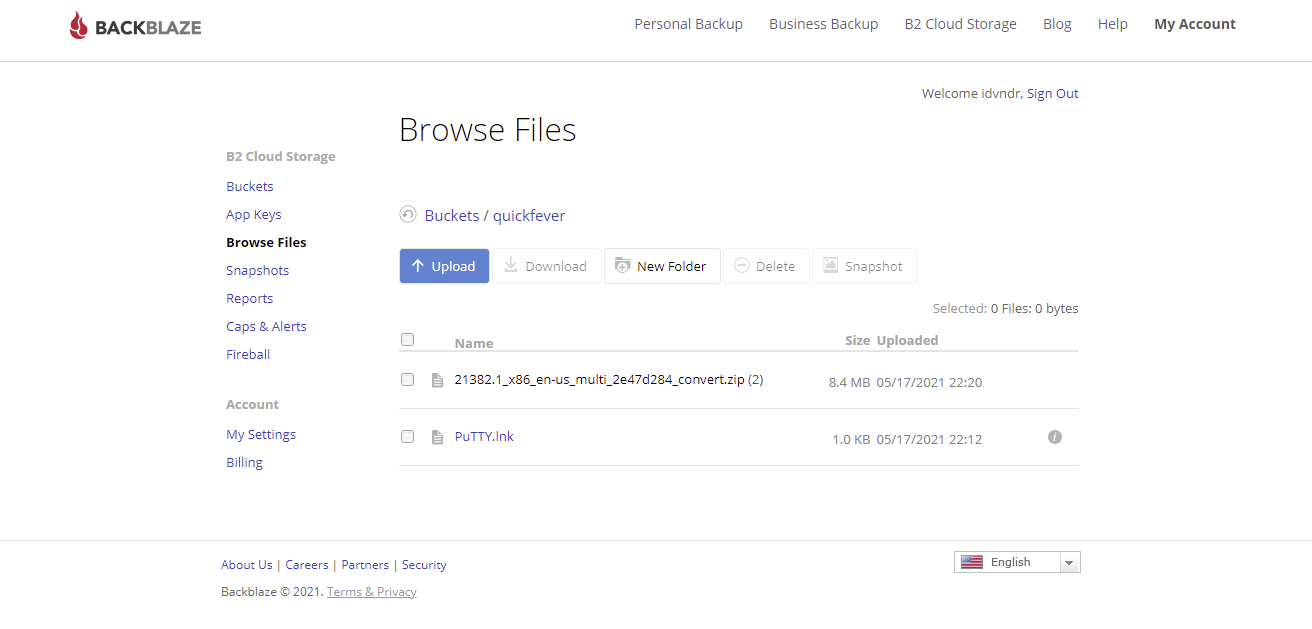Screen dimensions: 1312x629
Task: Click the file icon next to PuTTY.lnk
Action: click(437, 437)
